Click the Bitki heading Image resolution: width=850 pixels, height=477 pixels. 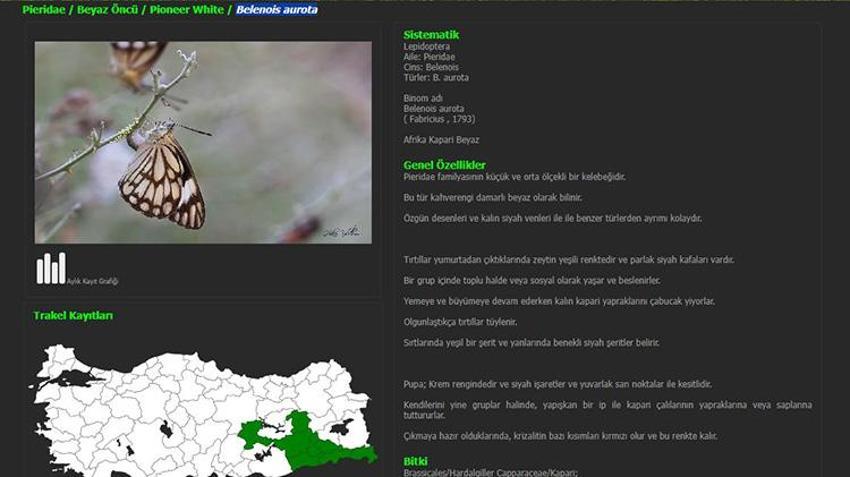click(415, 461)
